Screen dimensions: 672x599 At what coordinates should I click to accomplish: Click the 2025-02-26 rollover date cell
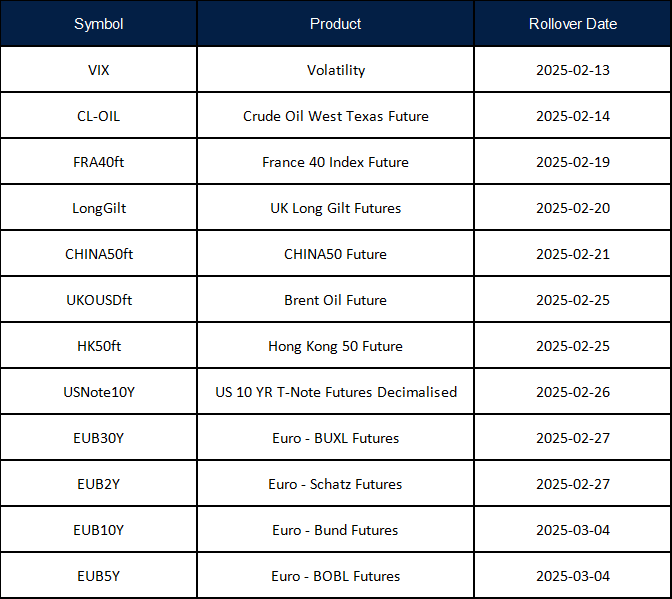tap(572, 392)
